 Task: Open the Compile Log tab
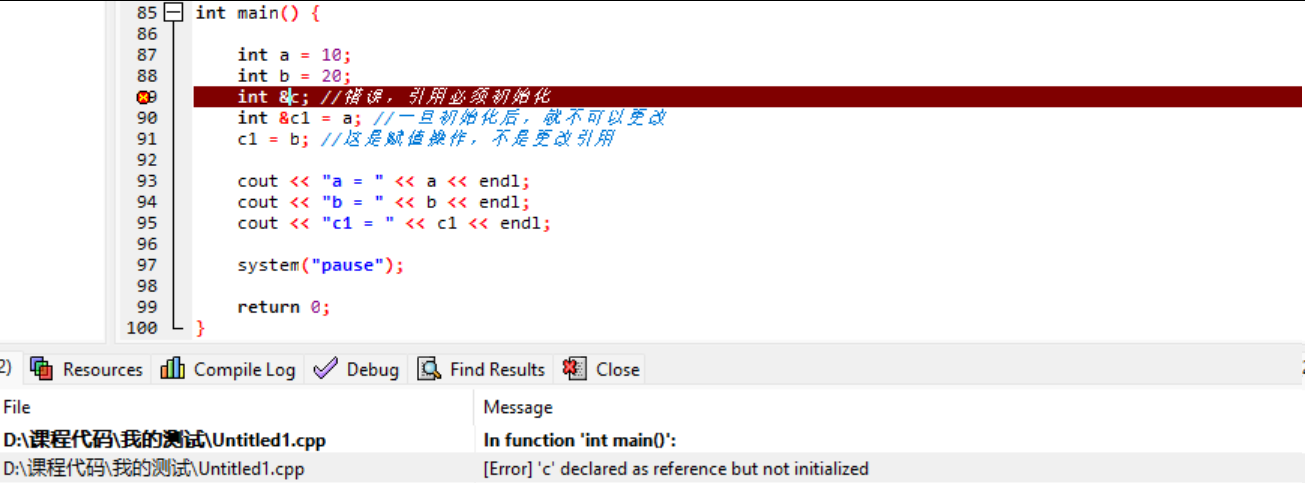click(x=228, y=369)
